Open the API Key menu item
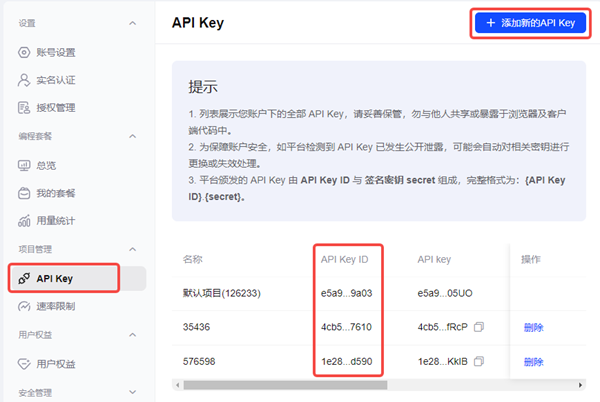Viewport: 600px width, 402px height. click(65, 278)
